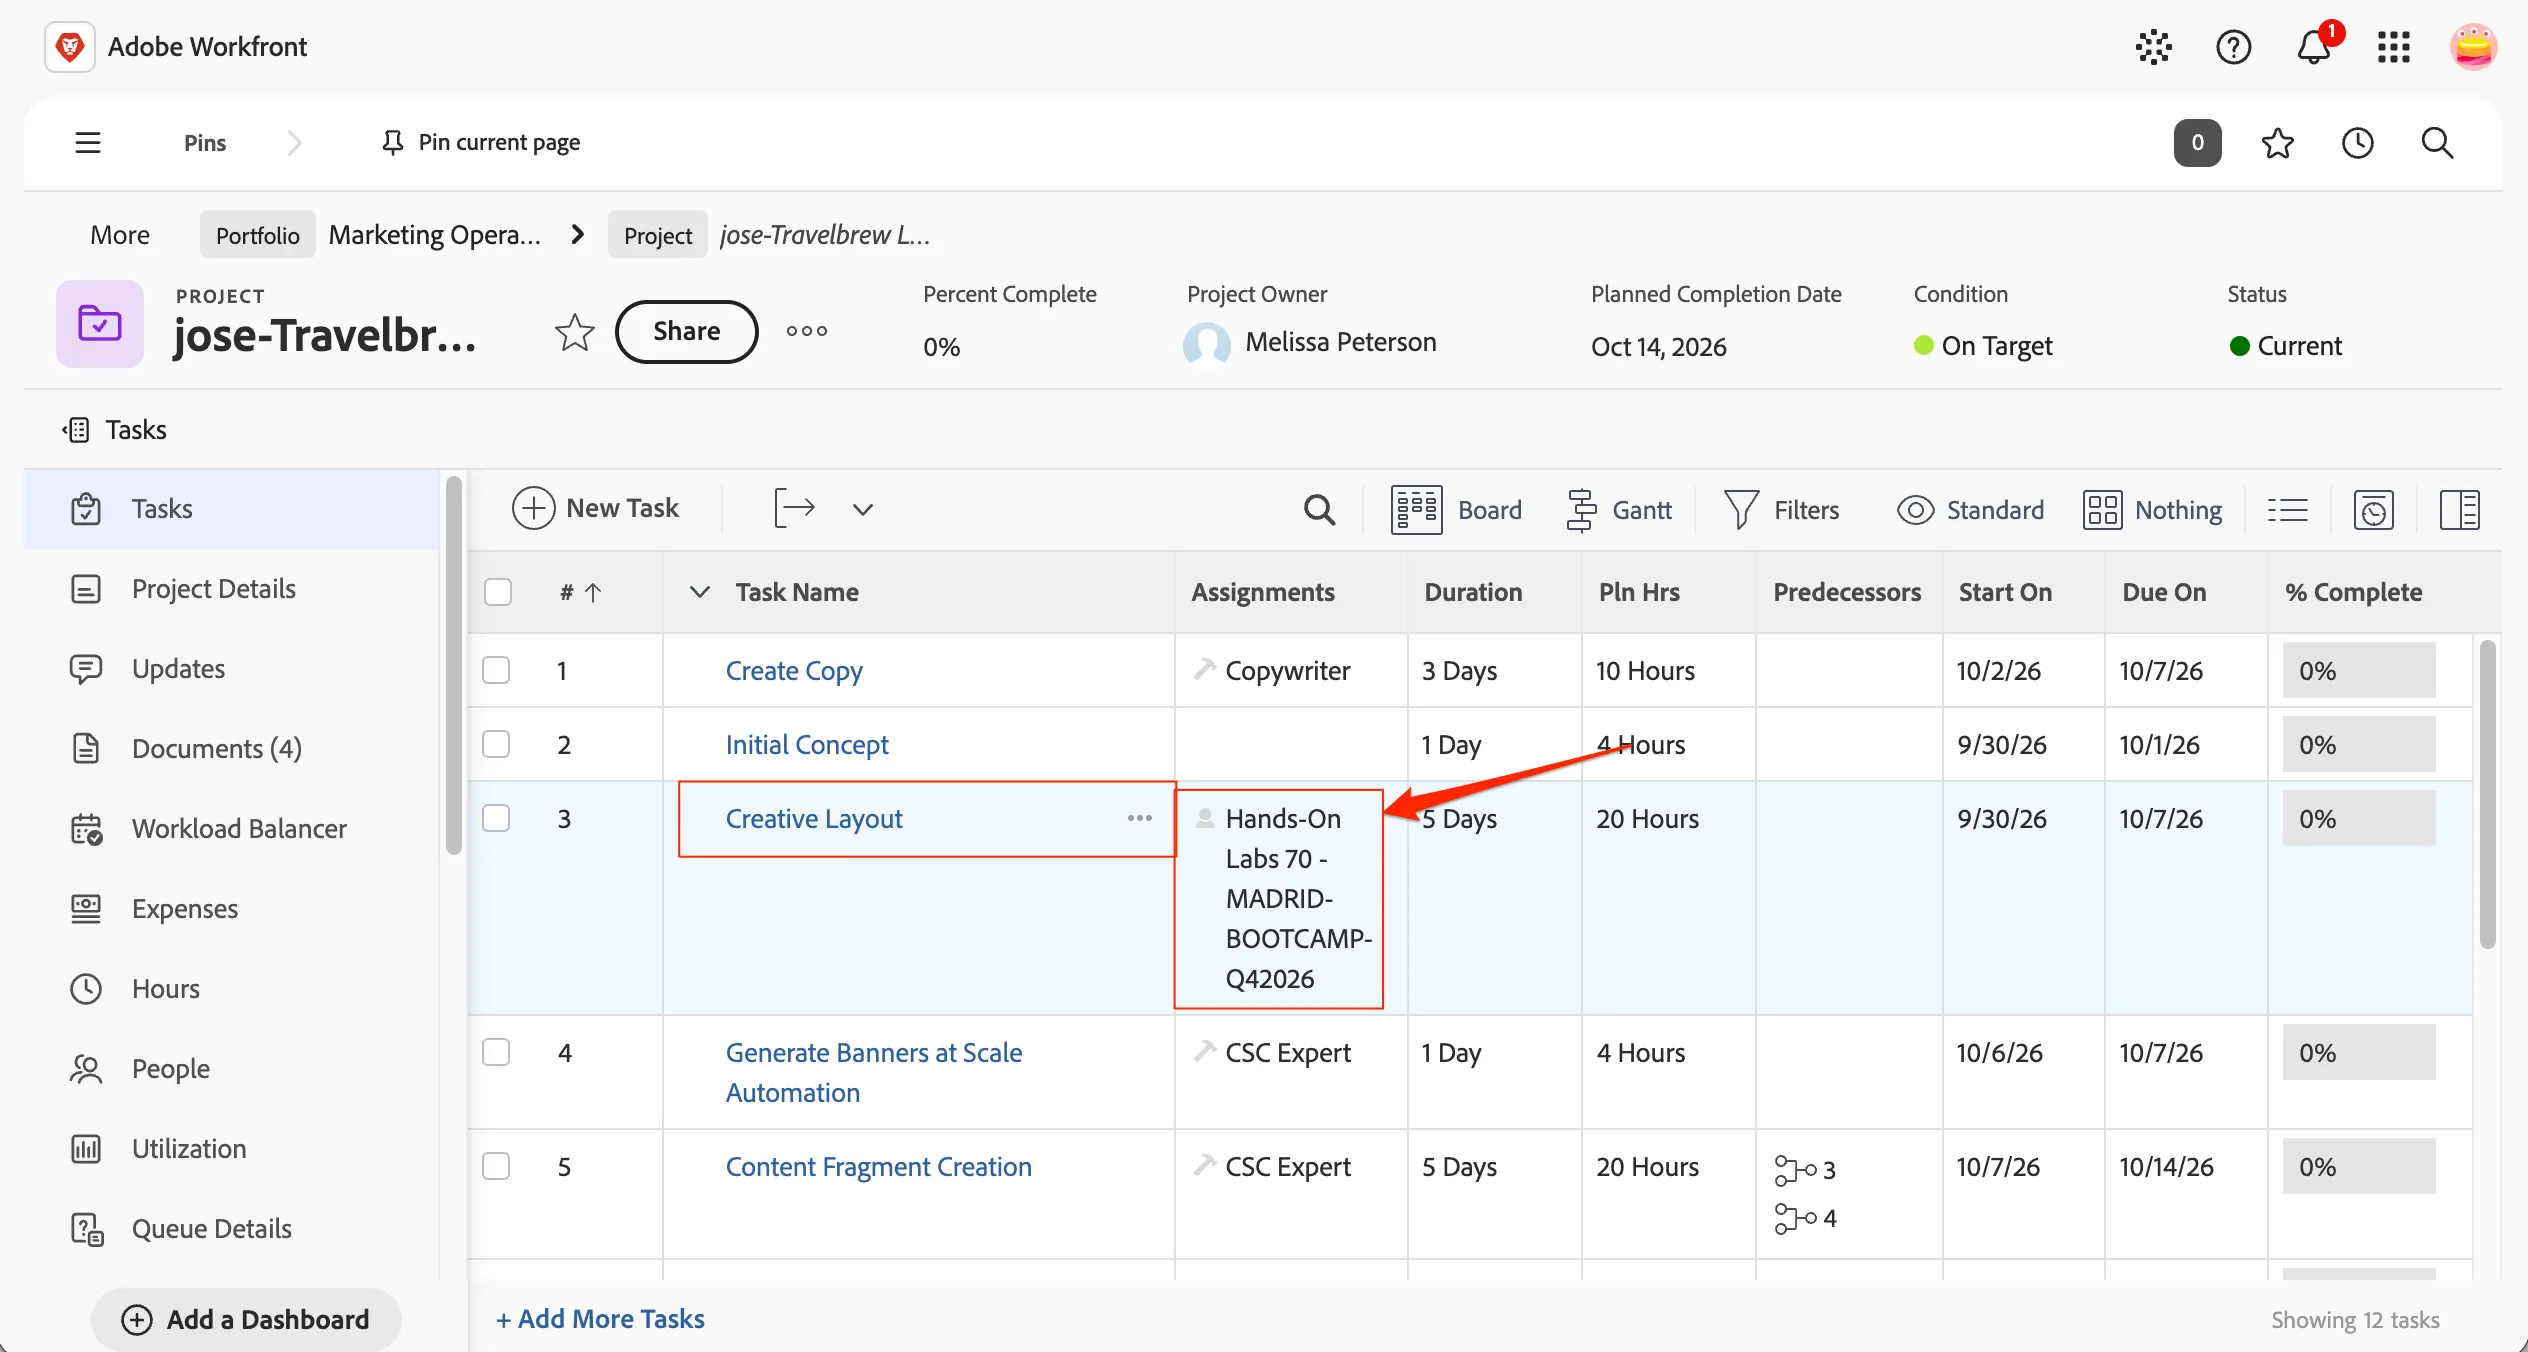Open the favorites star in header bar
Viewport: 2528px width, 1352px height.
tap(2278, 143)
